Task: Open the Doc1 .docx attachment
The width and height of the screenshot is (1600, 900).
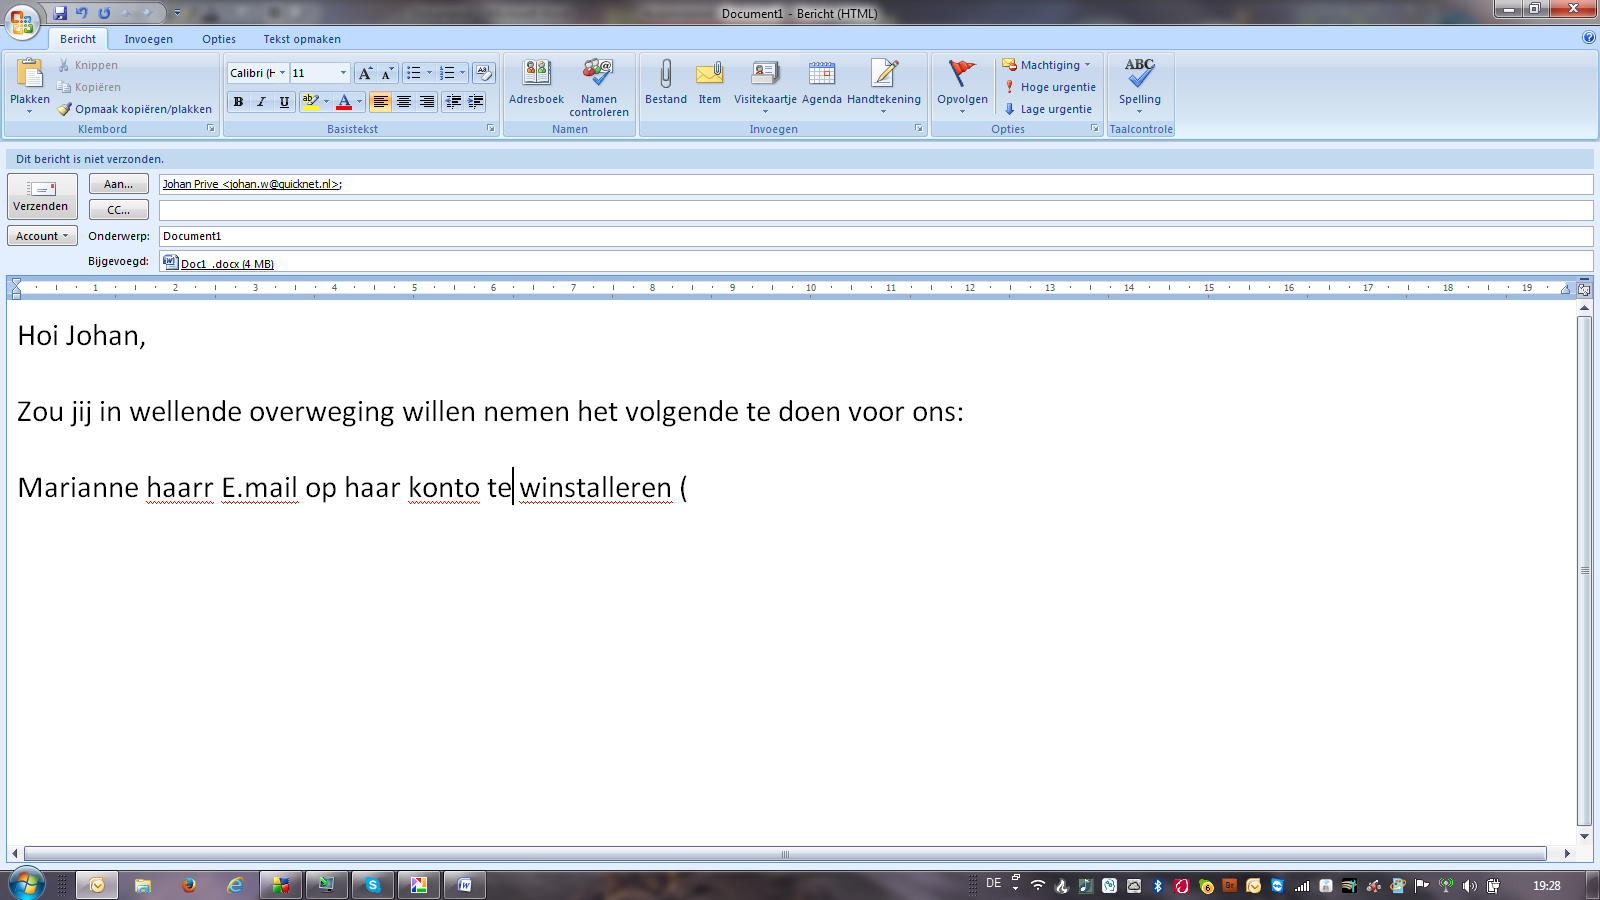Action: 226,264
